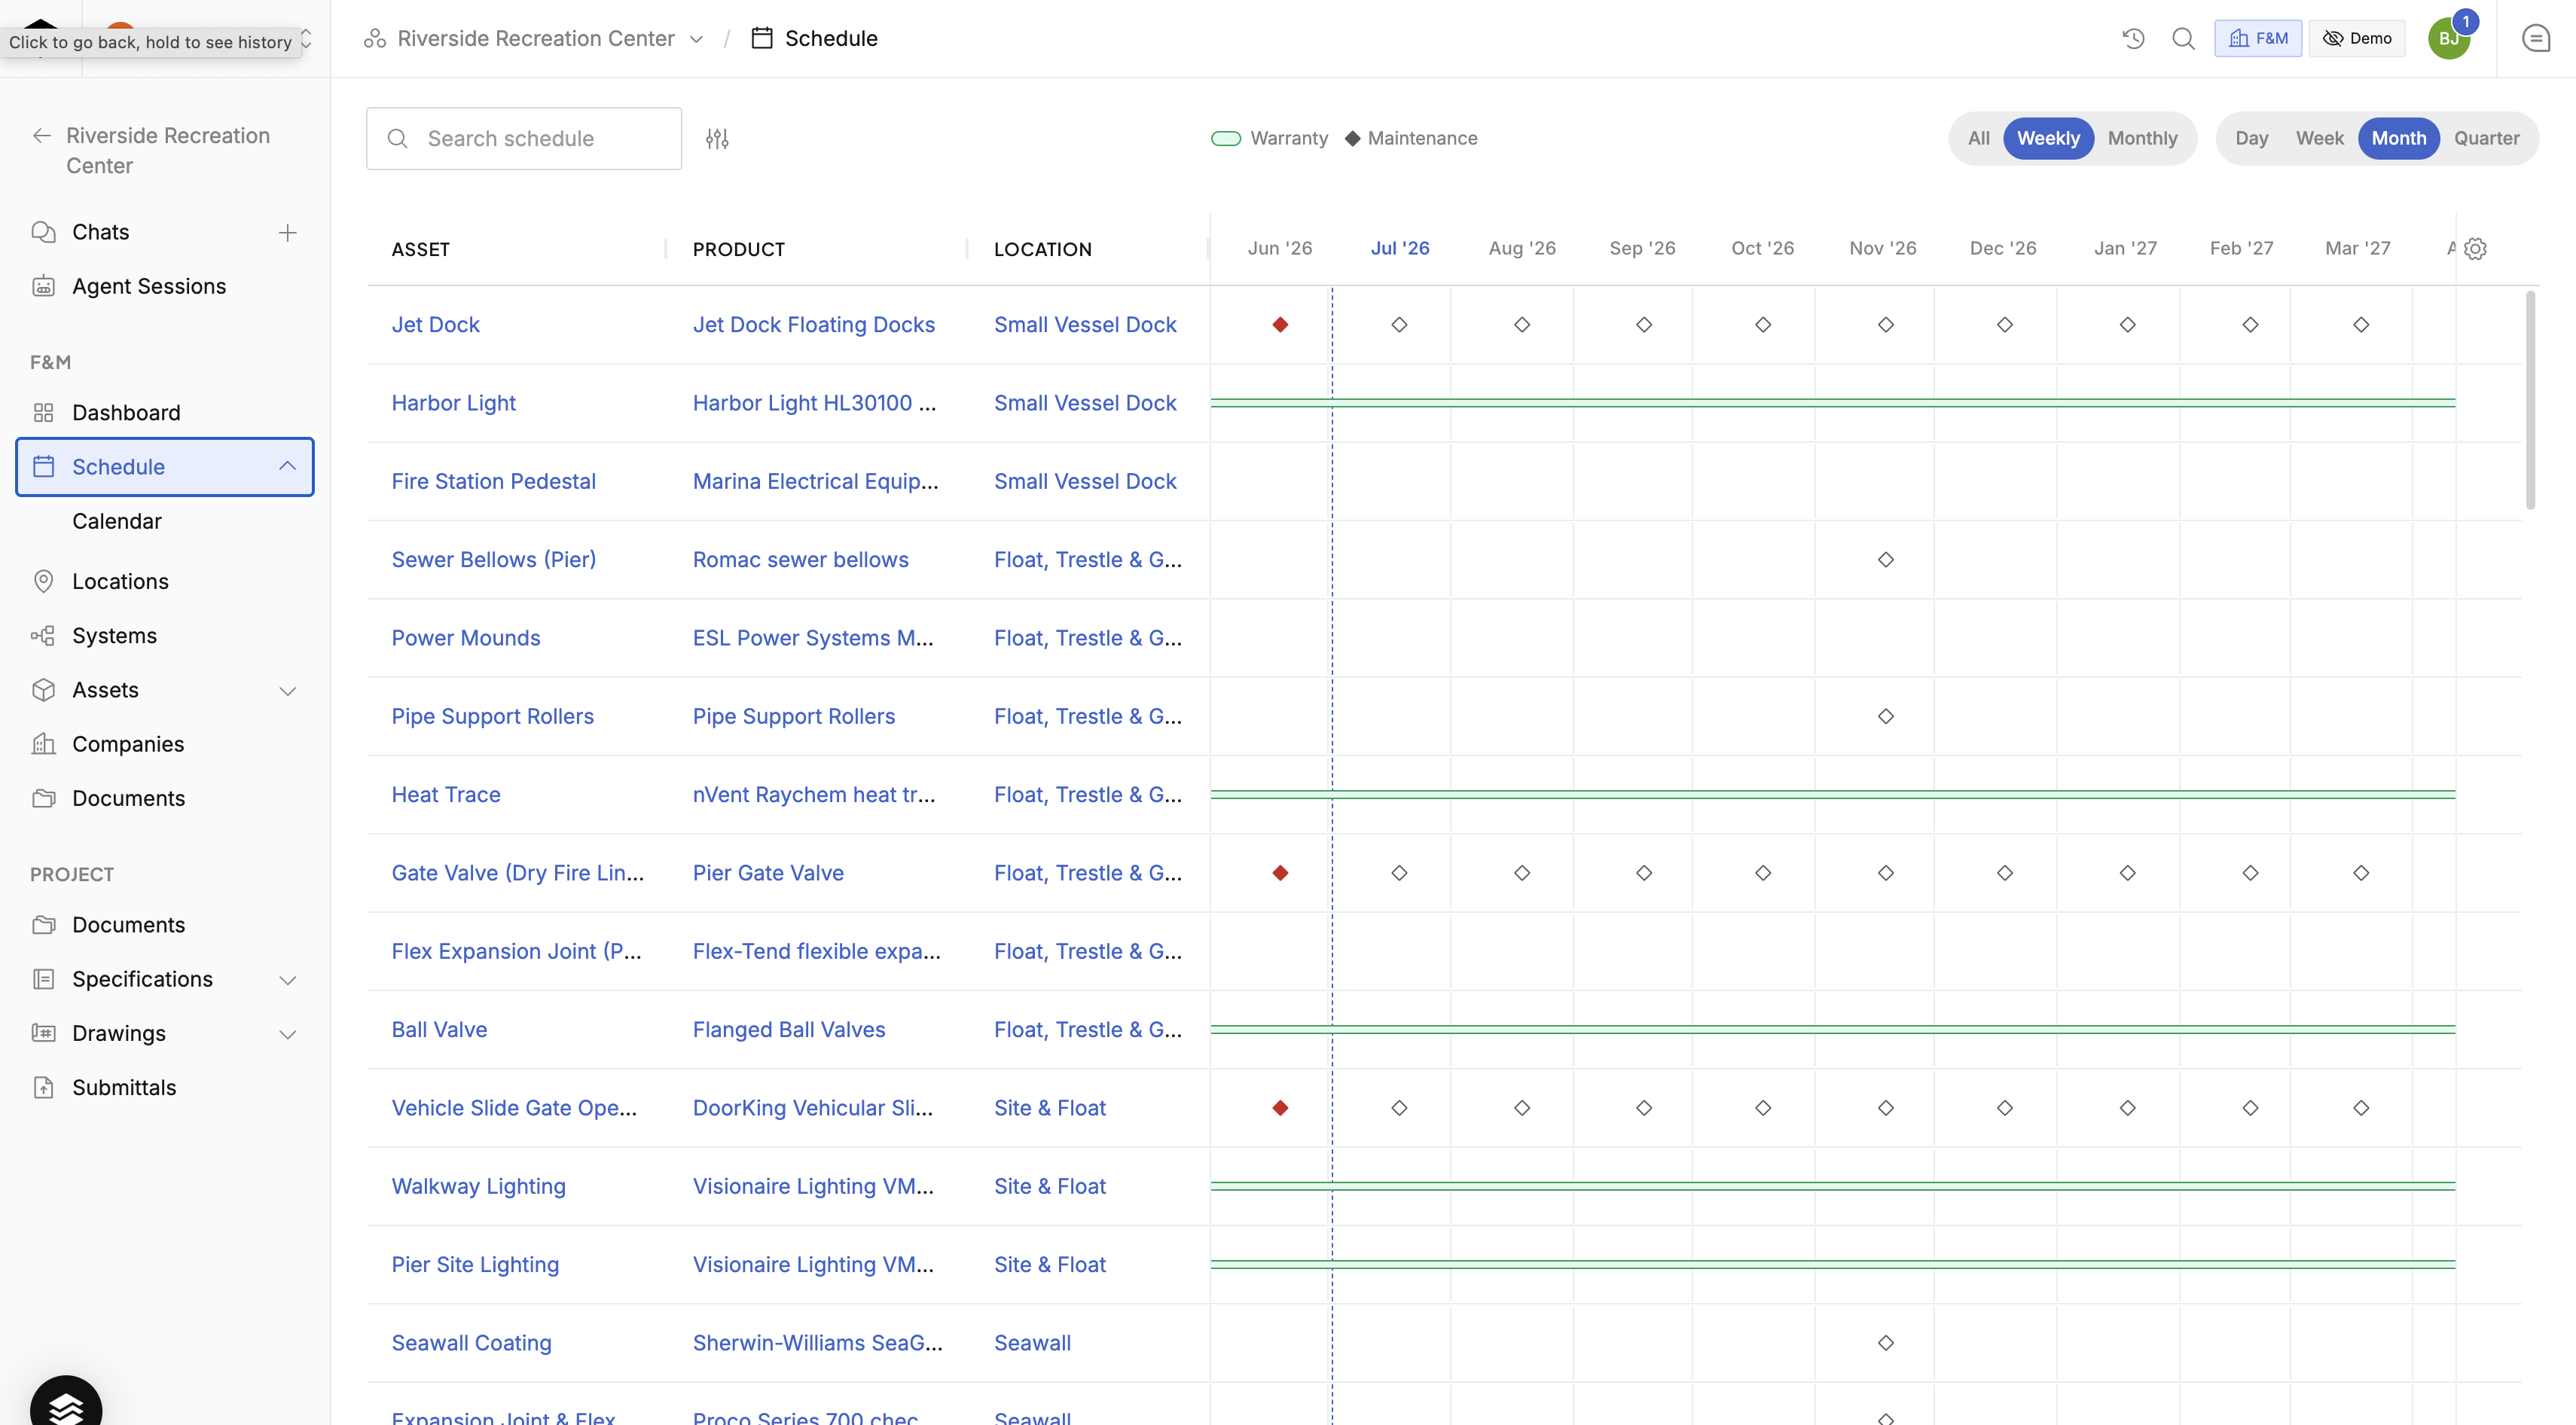Open the history clock icon in header
The width and height of the screenshot is (2576, 1425).
coord(2133,38)
